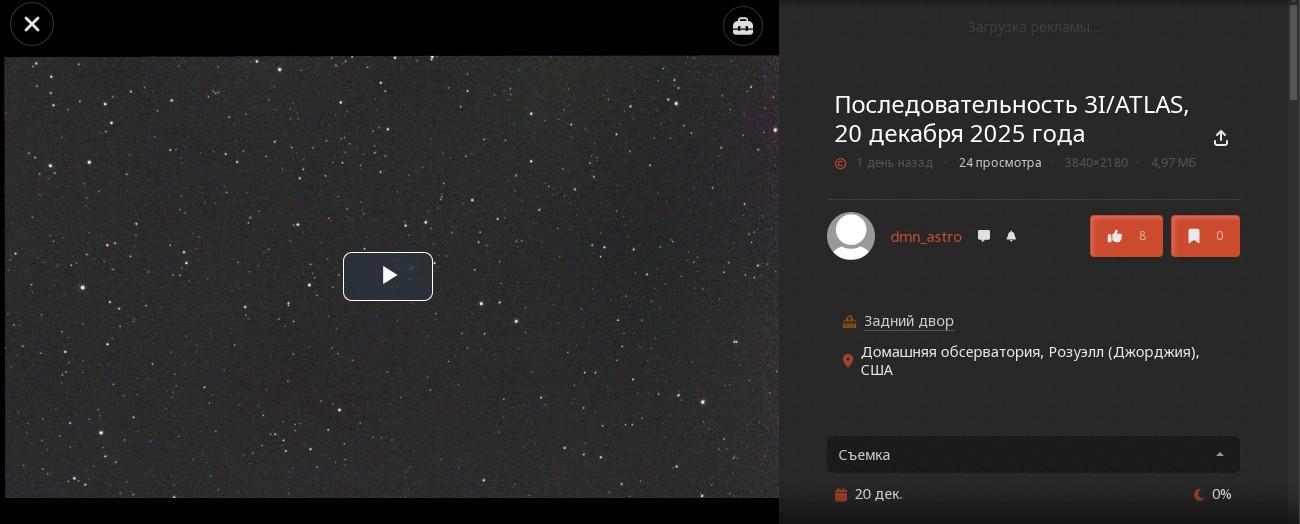Click the image title heading text
Image resolution: width=1300 pixels, height=524 pixels.
coord(1011,119)
